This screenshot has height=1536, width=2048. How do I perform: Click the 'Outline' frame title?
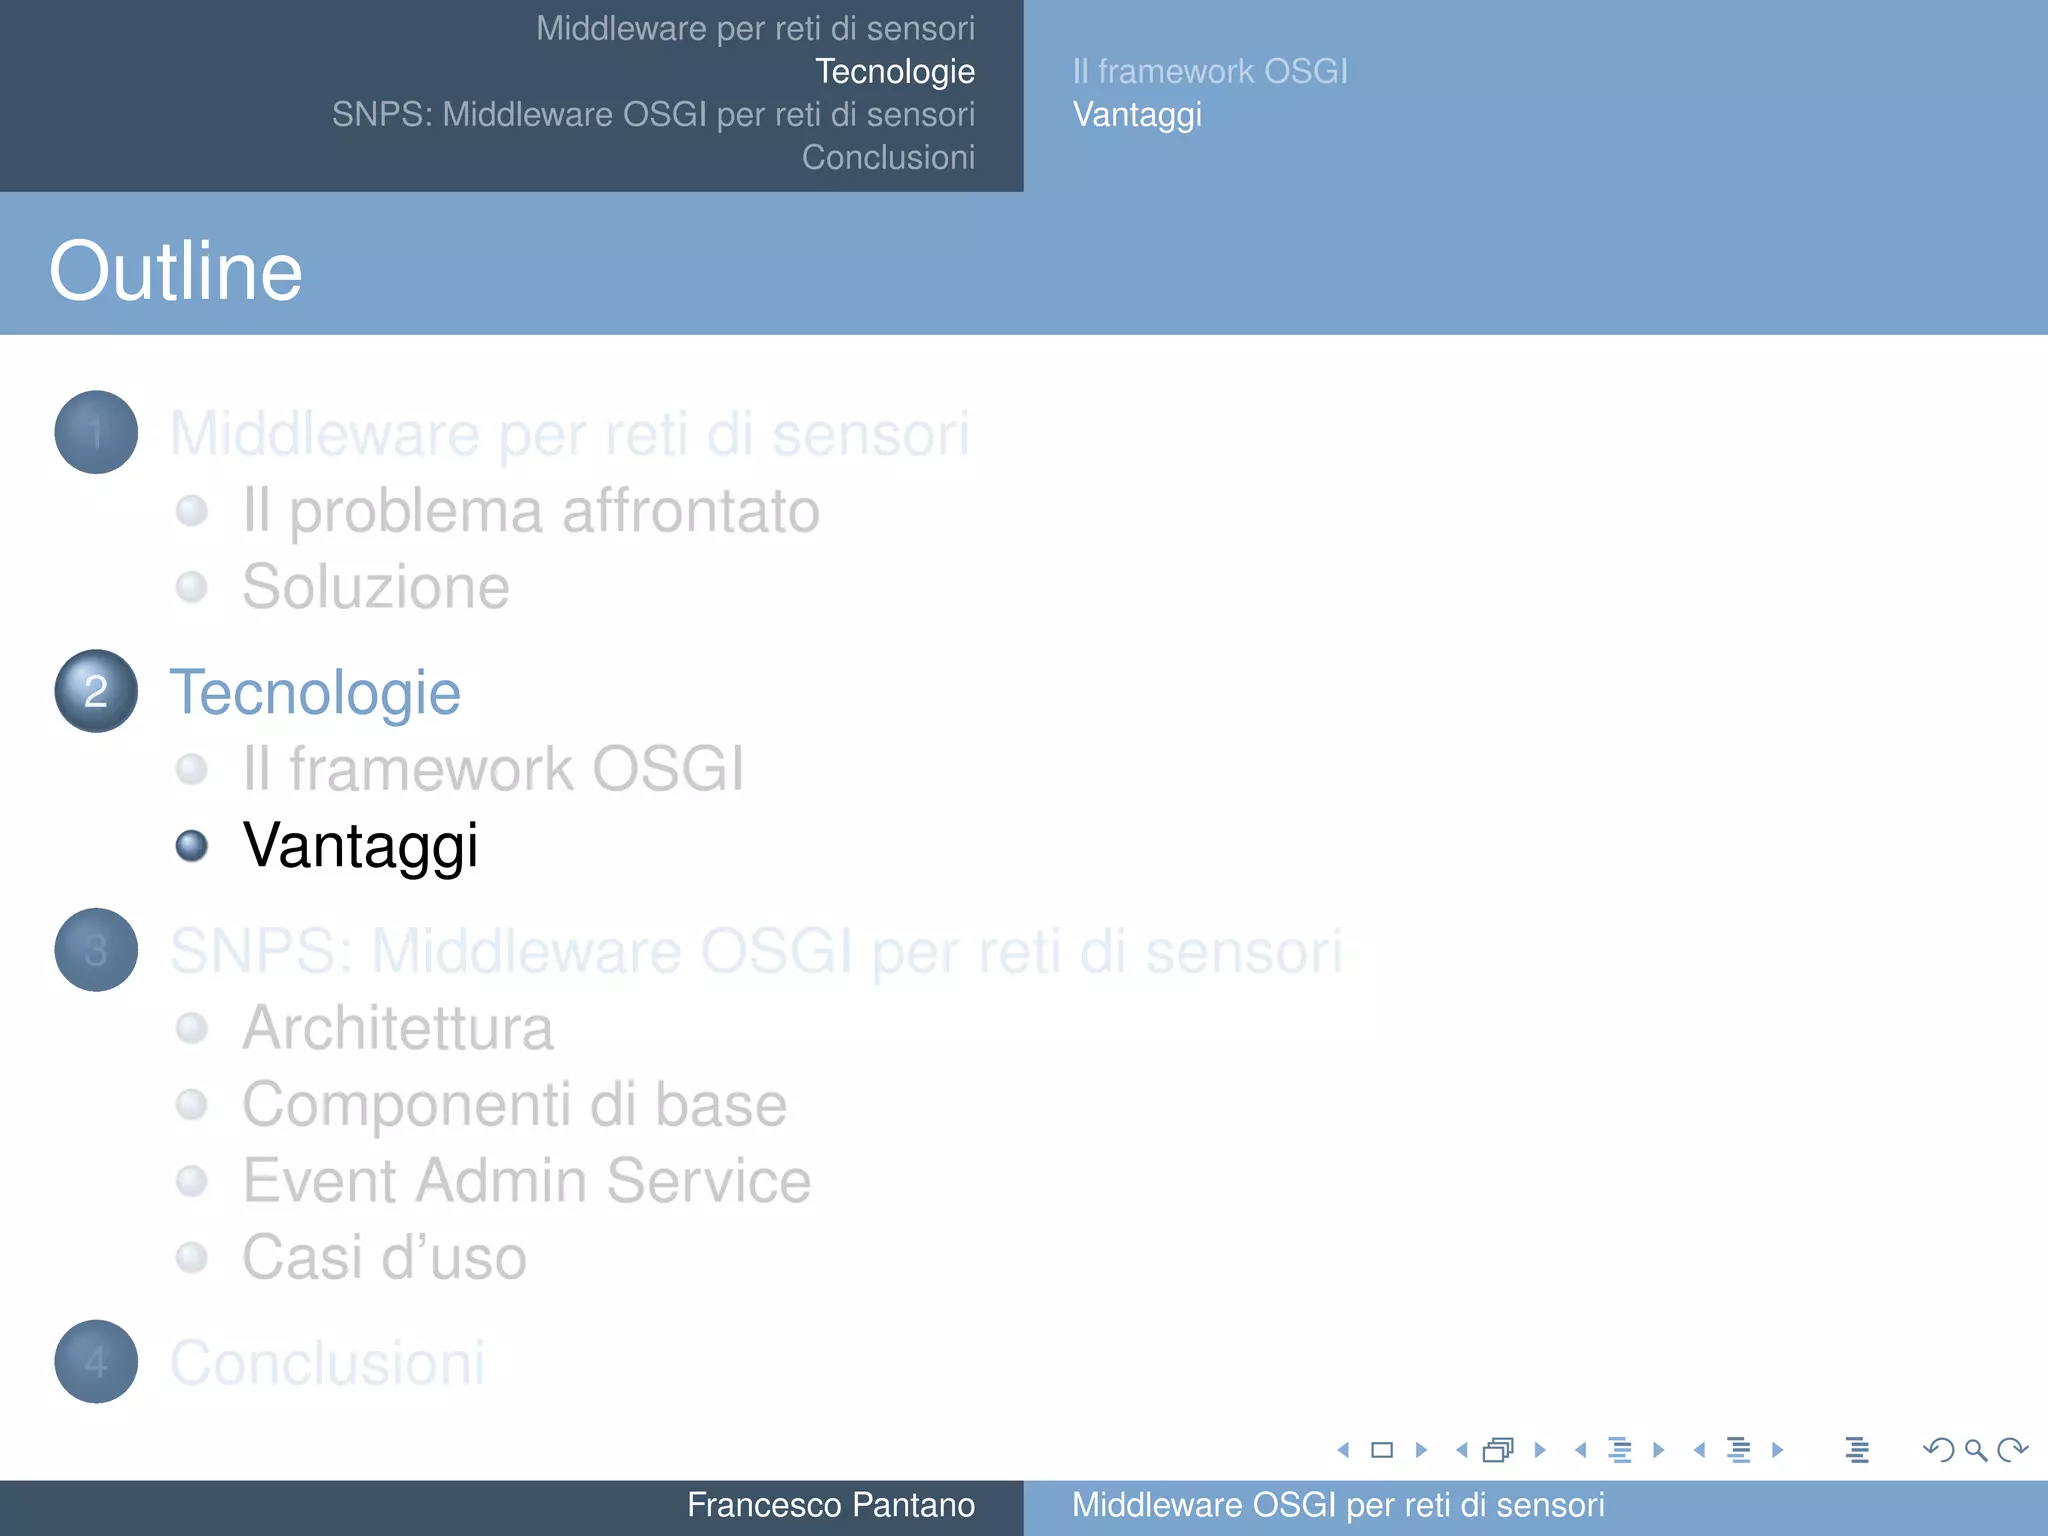[x=176, y=271]
